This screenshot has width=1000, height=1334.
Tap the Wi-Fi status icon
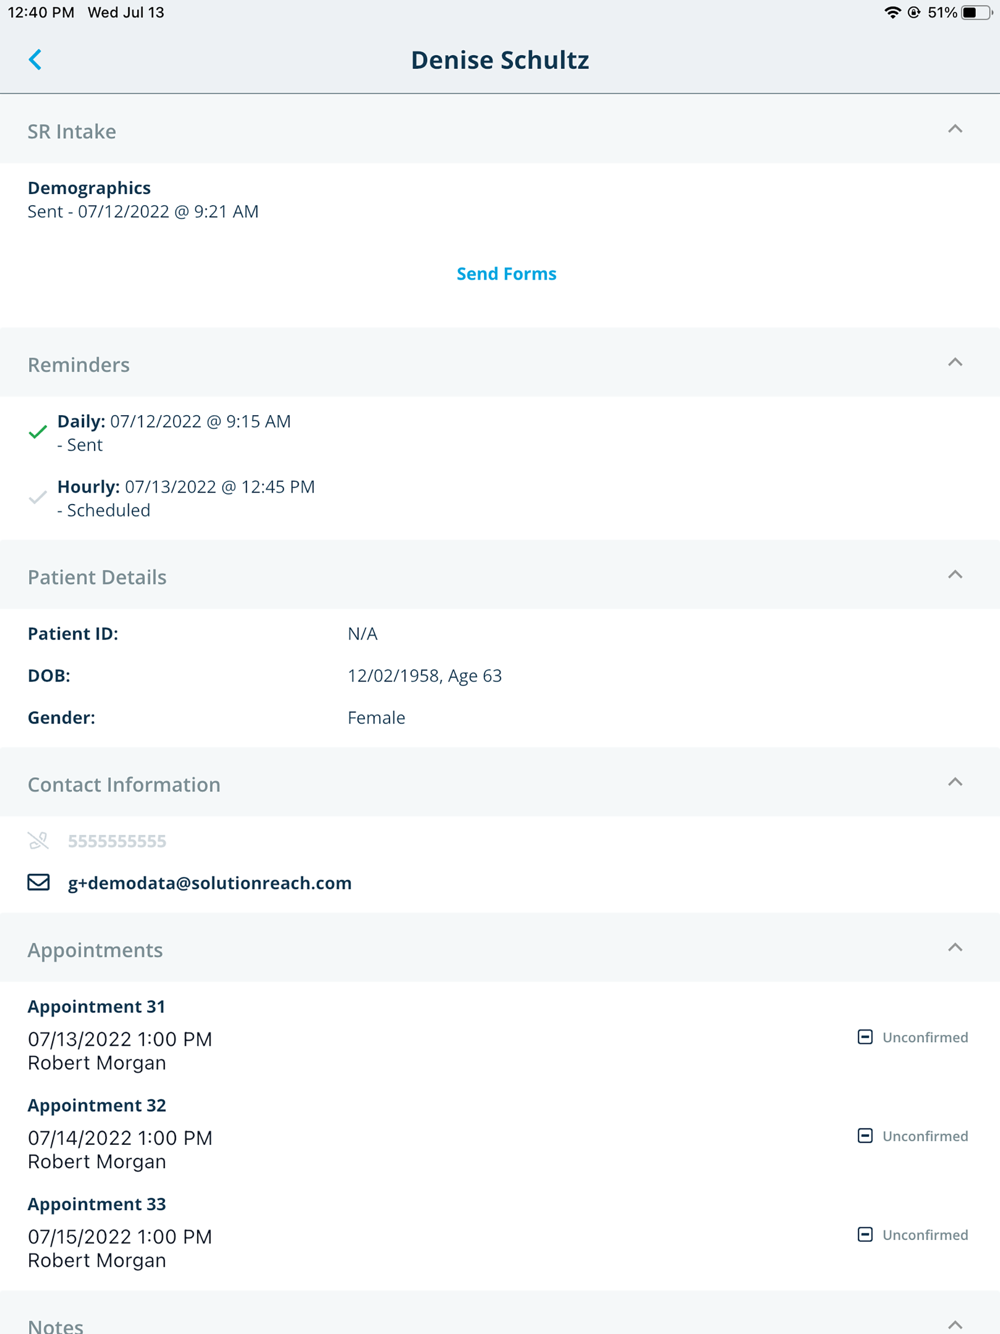[892, 13]
